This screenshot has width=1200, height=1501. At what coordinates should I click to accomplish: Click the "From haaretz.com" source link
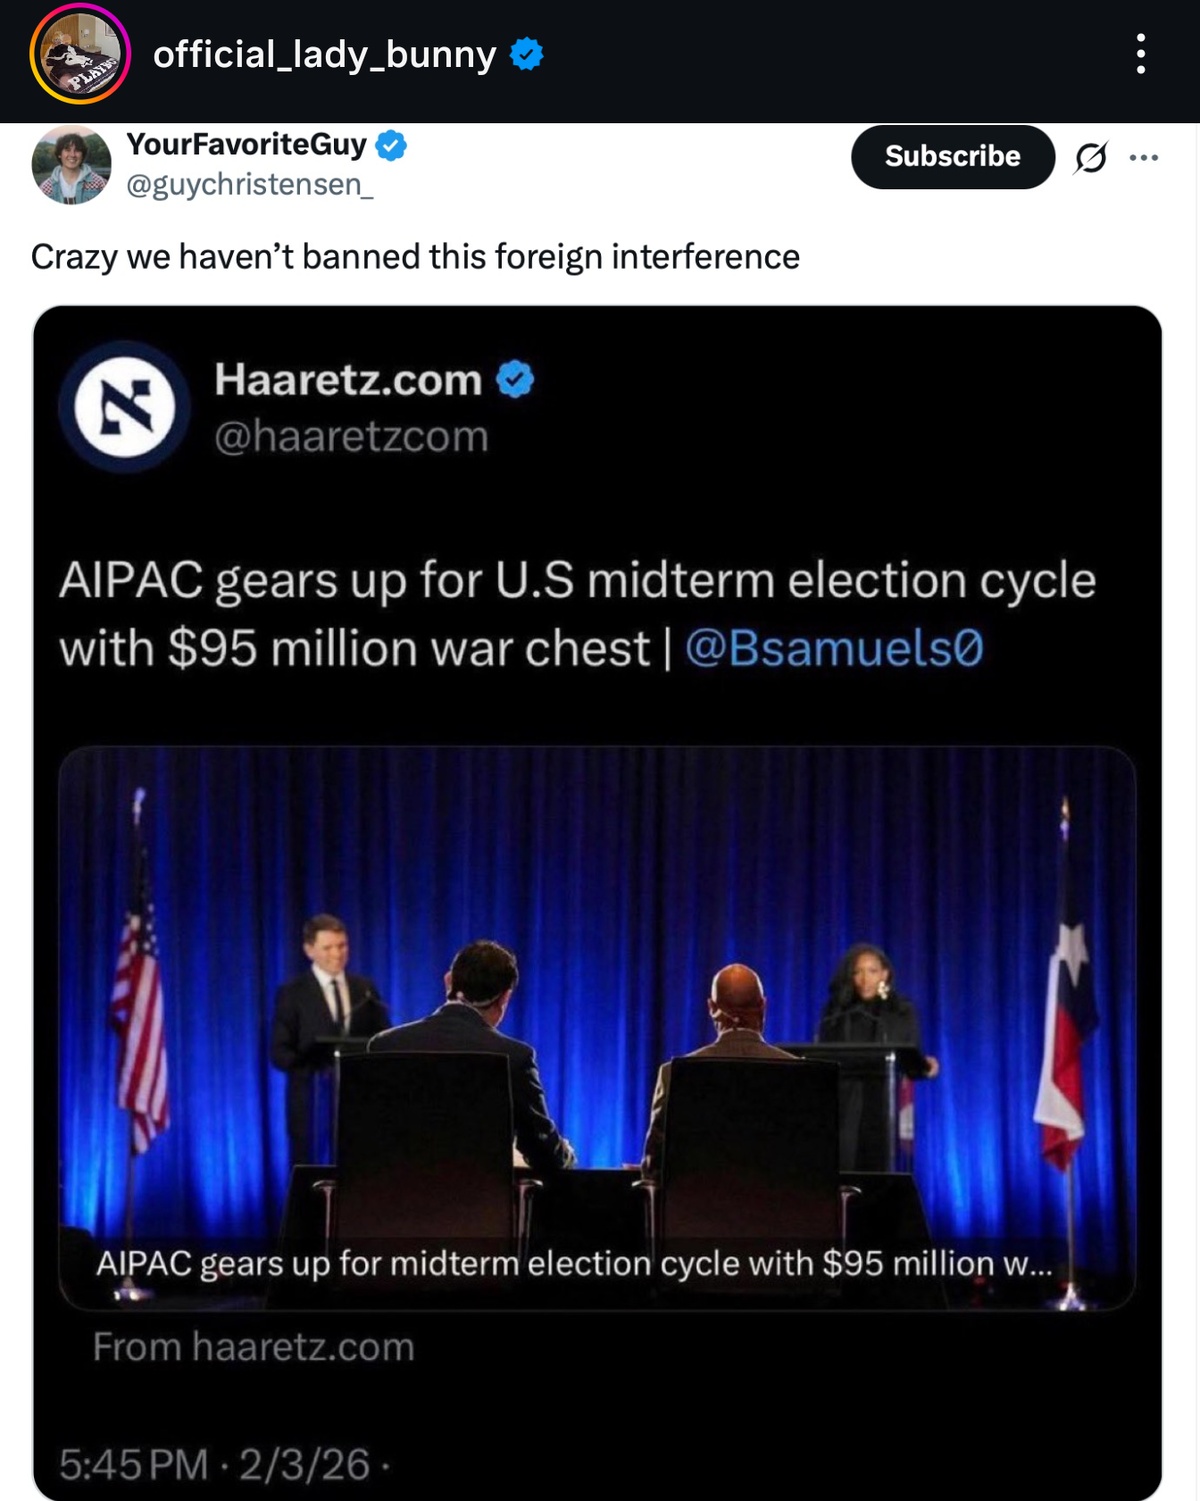click(253, 1347)
